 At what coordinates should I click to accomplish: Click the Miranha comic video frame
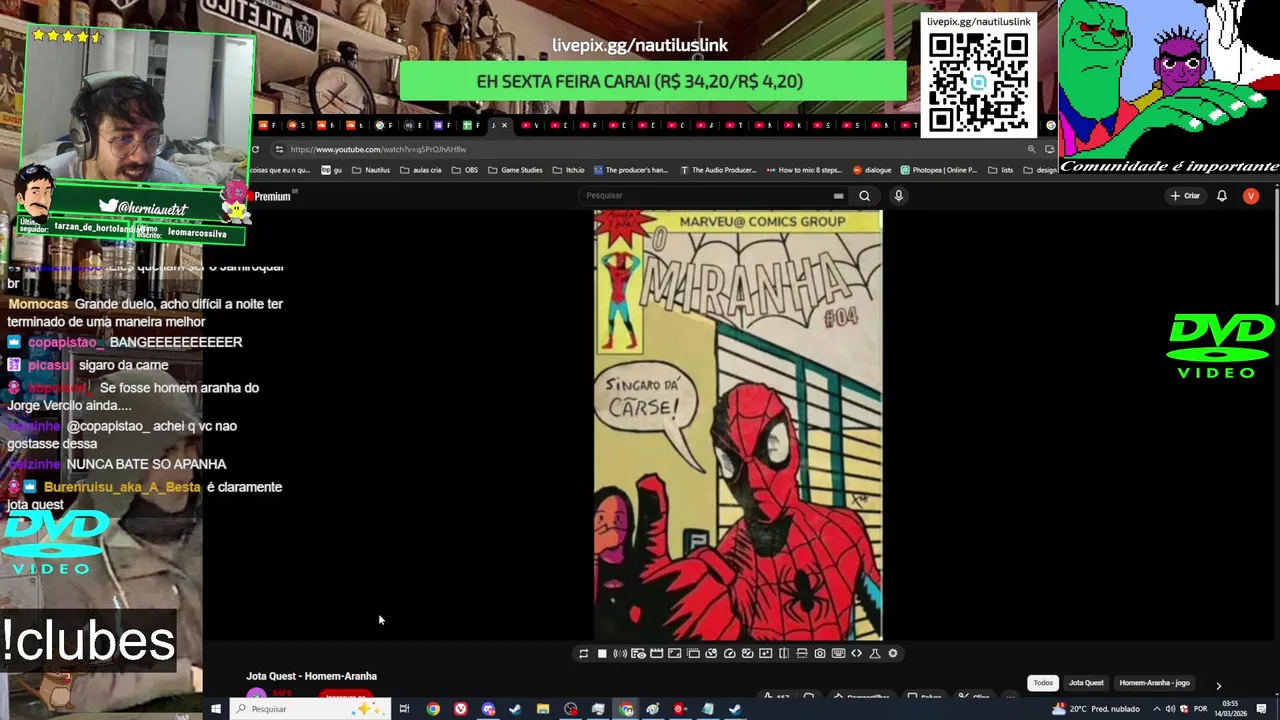tap(738, 425)
